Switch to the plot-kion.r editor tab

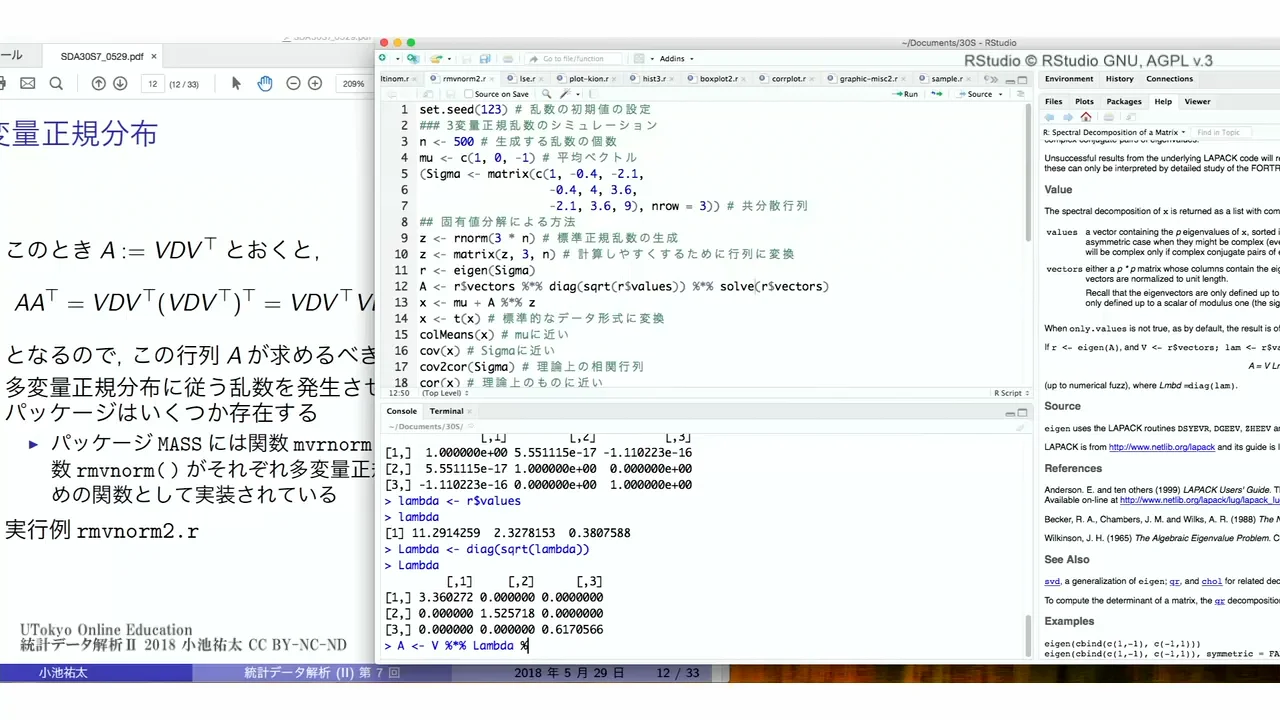(x=588, y=79)
